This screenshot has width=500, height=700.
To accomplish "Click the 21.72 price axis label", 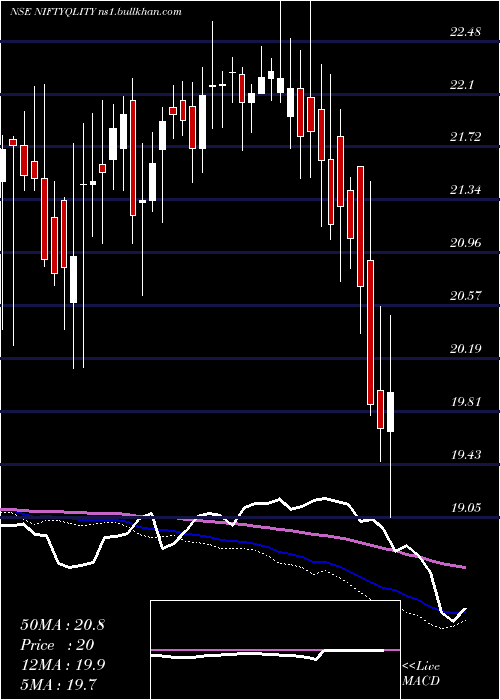I will point(465,138).
